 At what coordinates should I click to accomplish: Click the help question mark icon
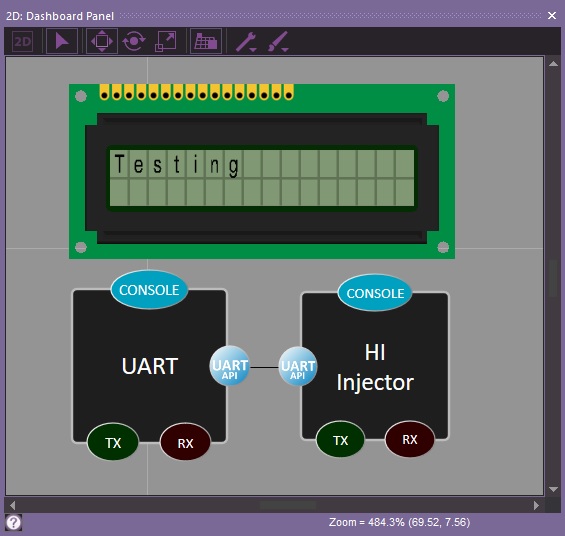click(x=14, y=522)
